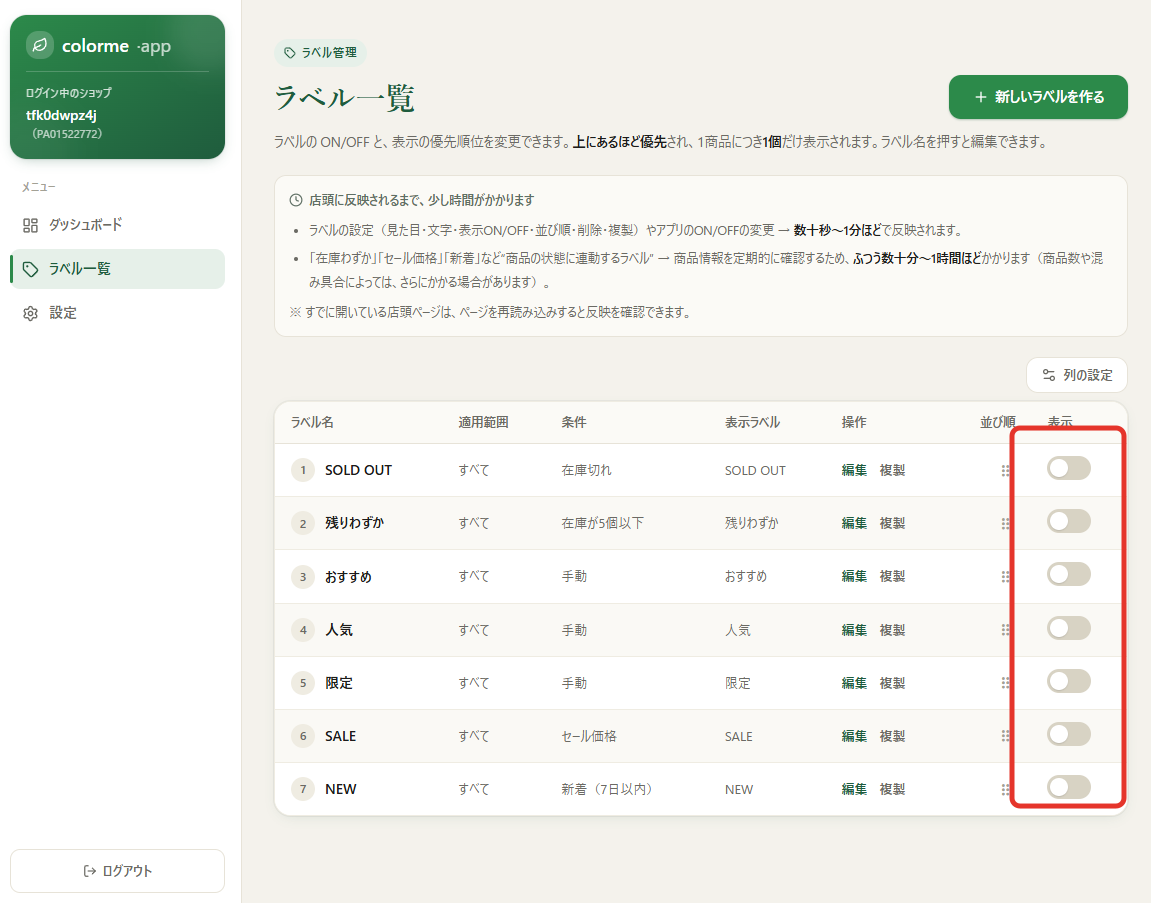This screenshot has height=903, width=1151.
Task: Open the 列の設定 column settings button
Action: (x=1077, y=375)
